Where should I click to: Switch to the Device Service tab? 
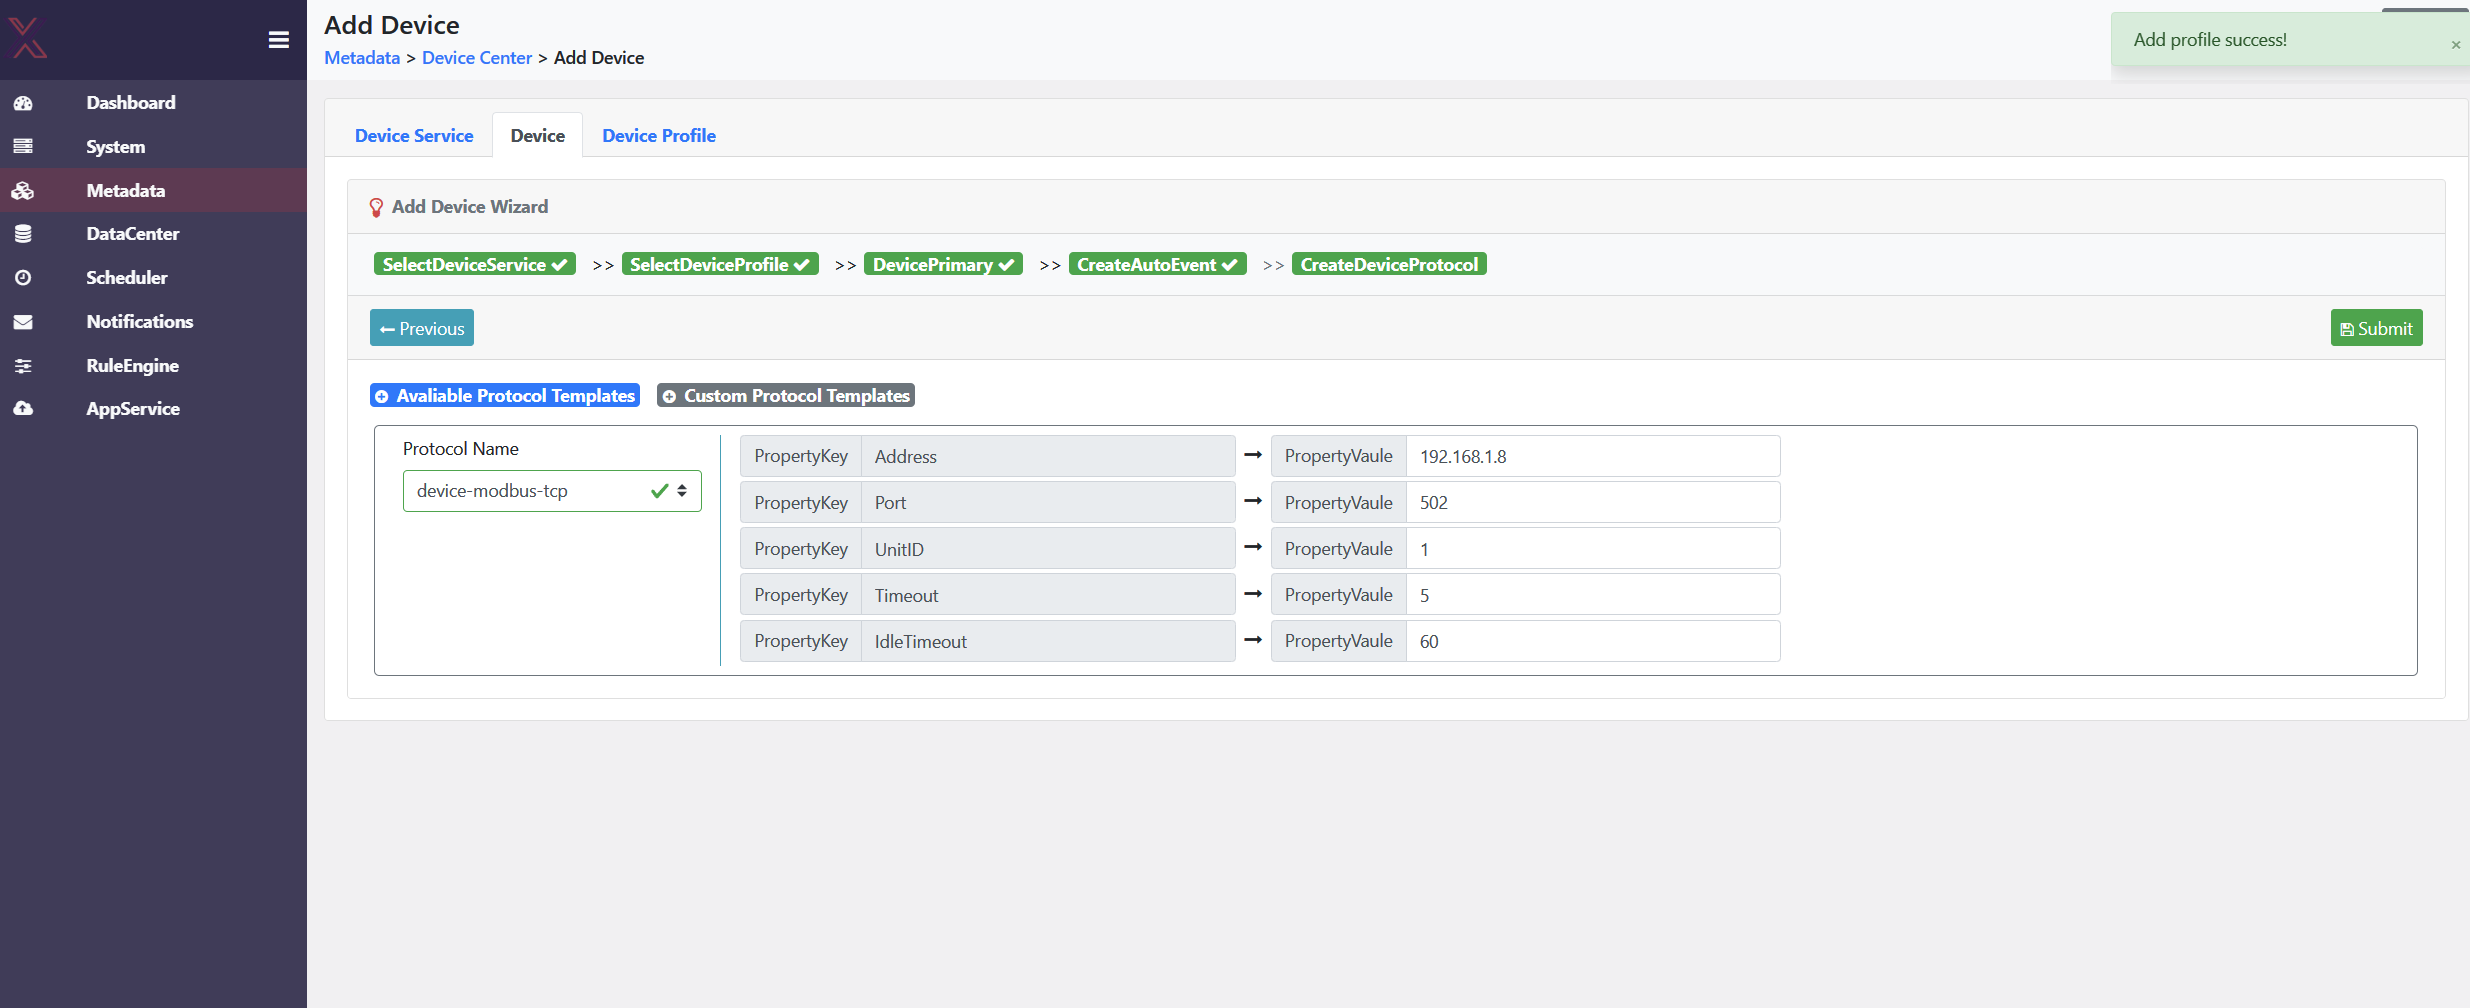(x=414, y=135)
